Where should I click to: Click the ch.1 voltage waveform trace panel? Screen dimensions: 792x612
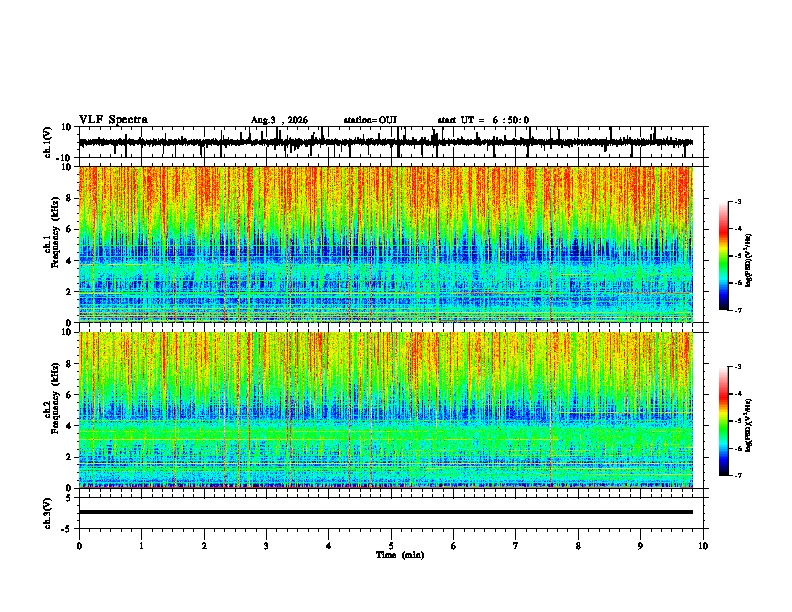tap(391, 142)
